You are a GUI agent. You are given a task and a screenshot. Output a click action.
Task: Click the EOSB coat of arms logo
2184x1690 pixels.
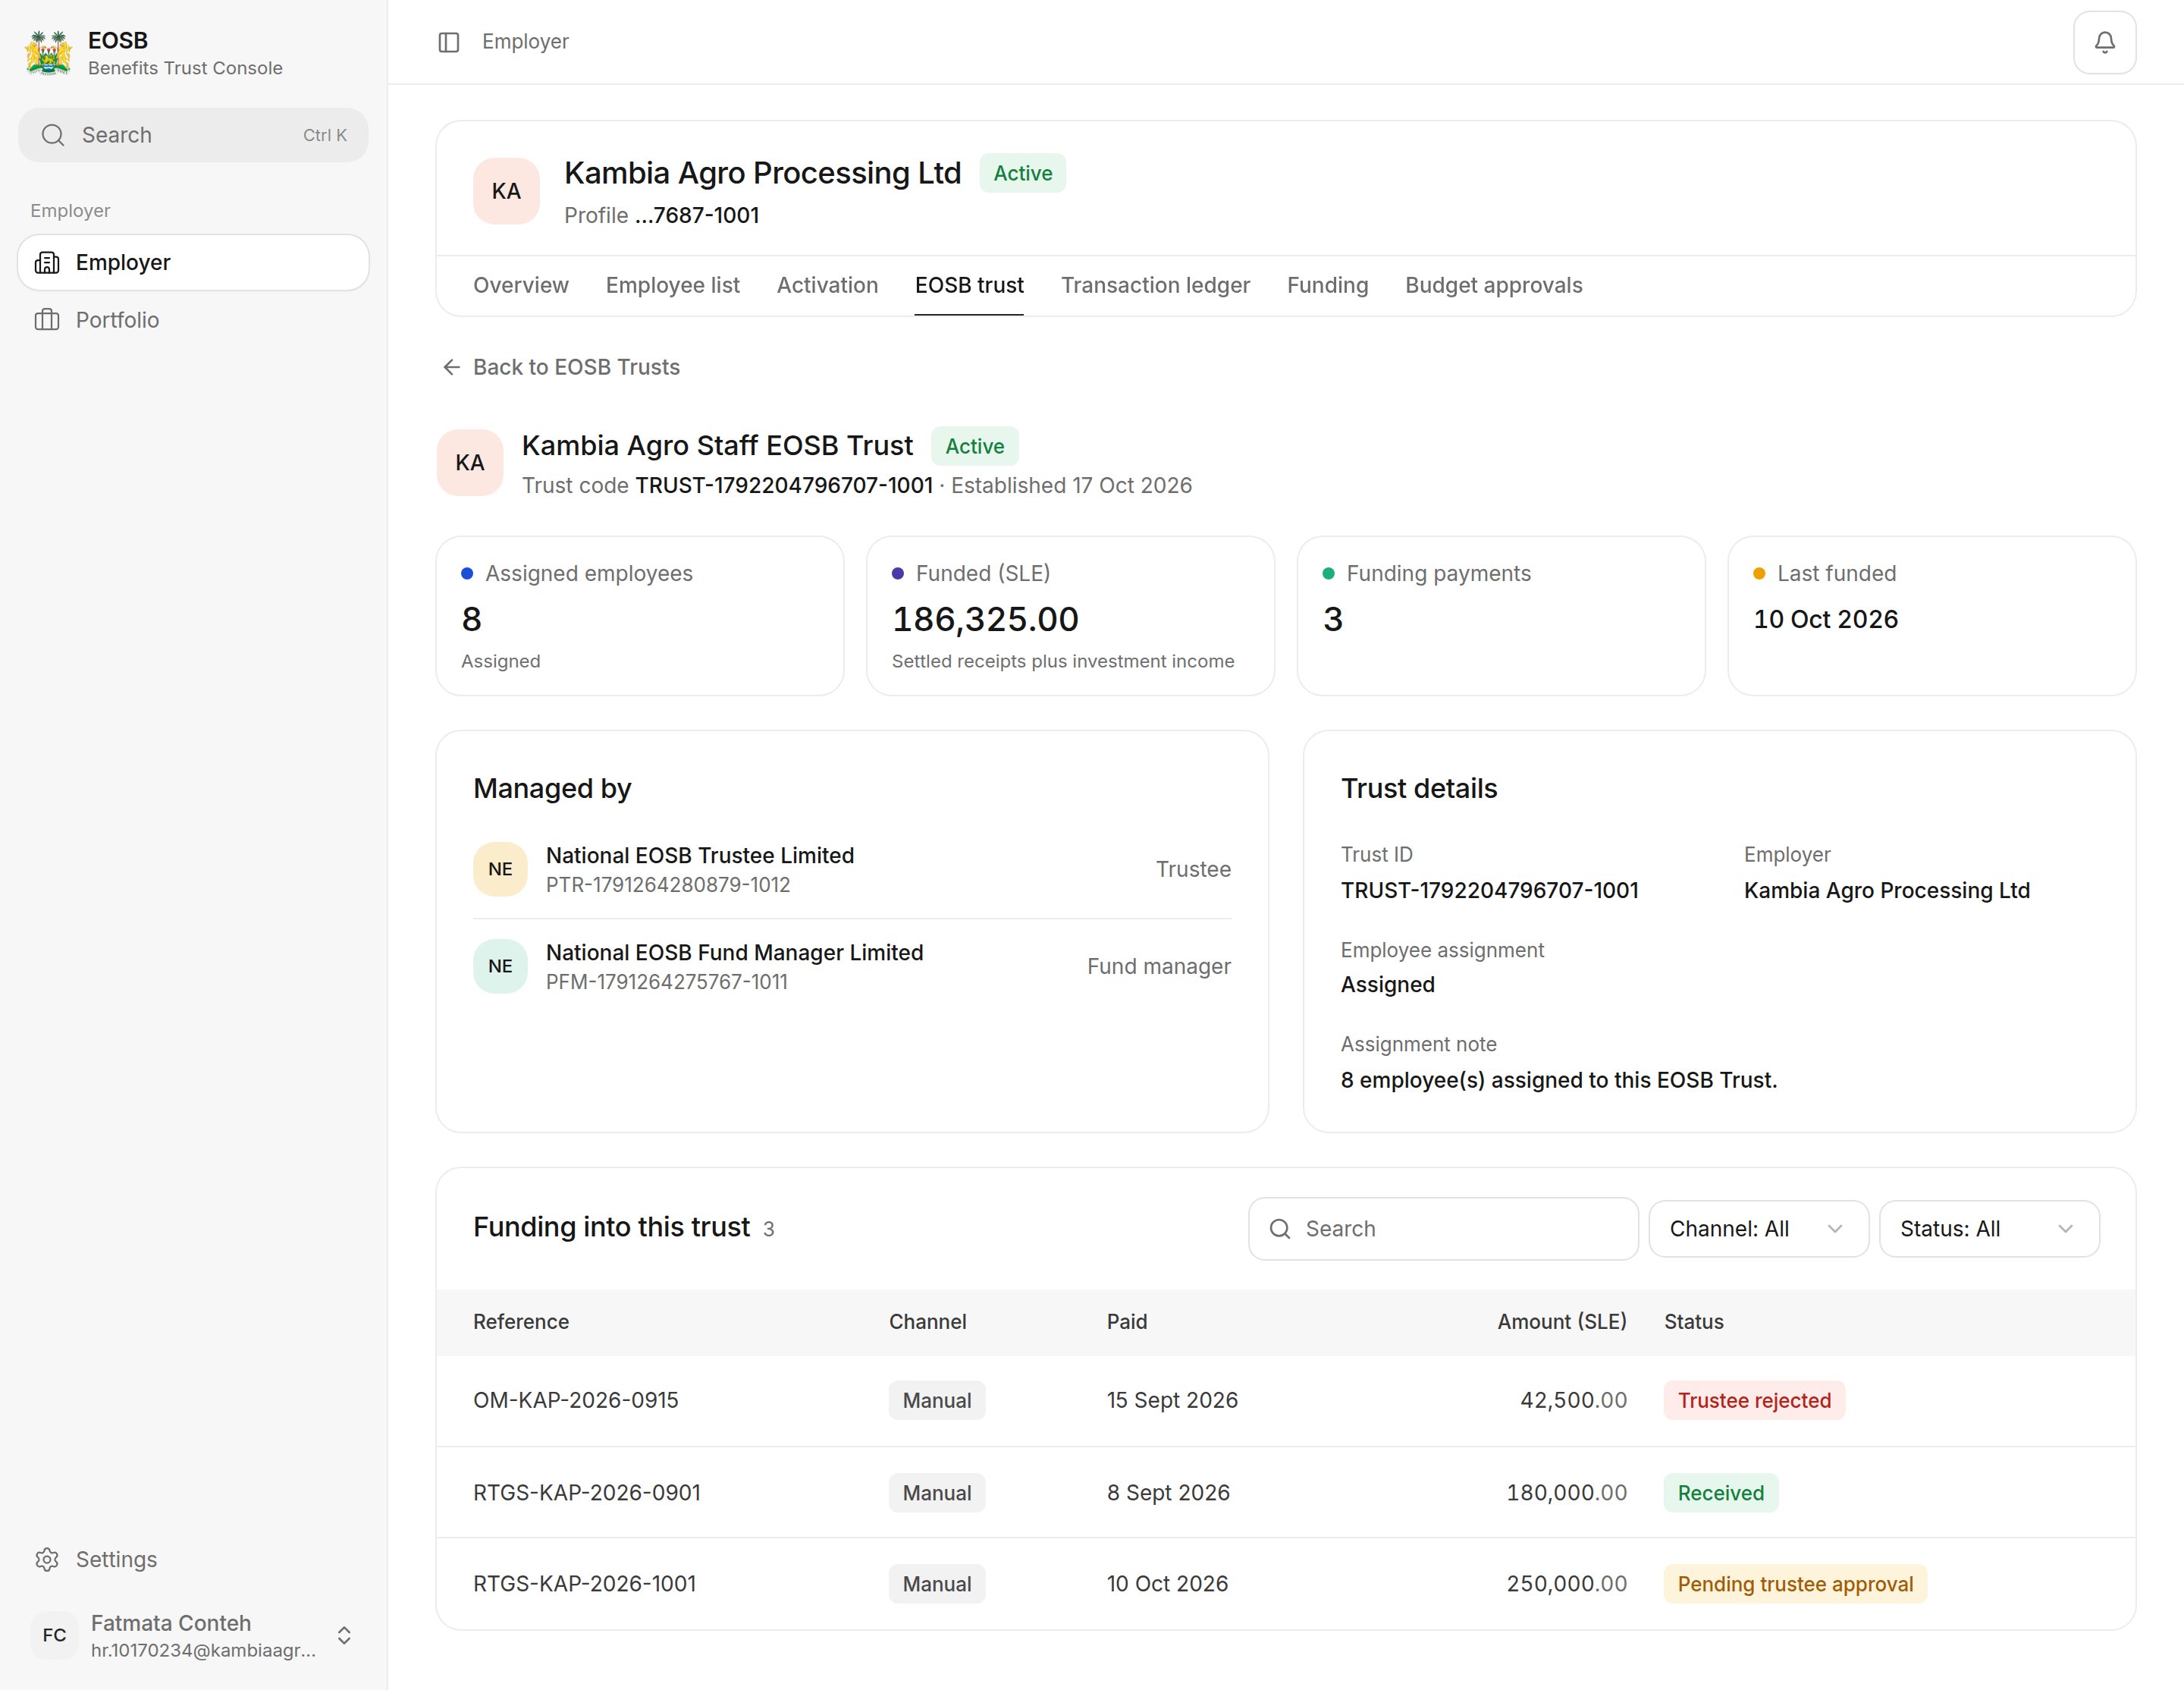[x=49, y=53]
